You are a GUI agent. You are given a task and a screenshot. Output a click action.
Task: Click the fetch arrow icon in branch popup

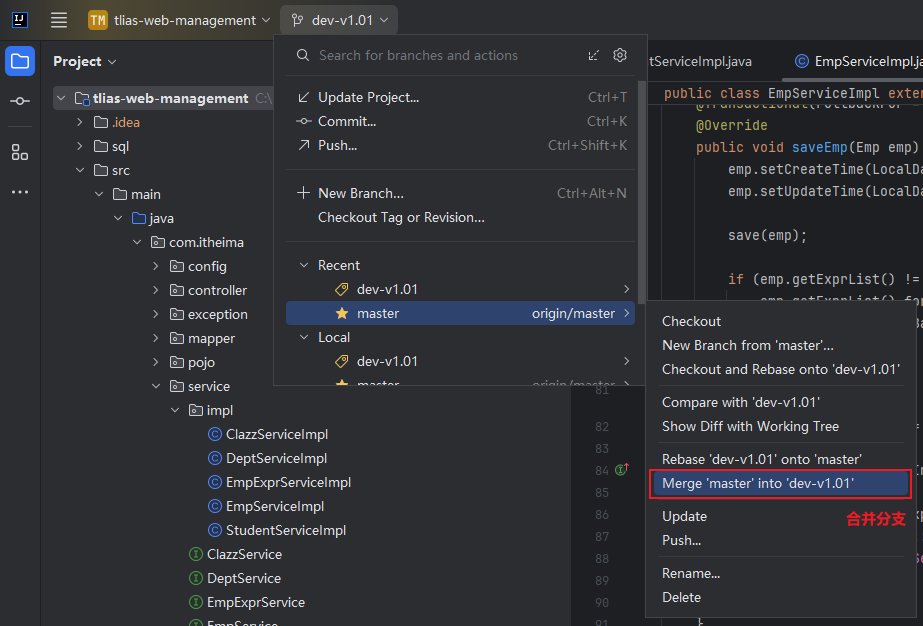tap(593, 55)
